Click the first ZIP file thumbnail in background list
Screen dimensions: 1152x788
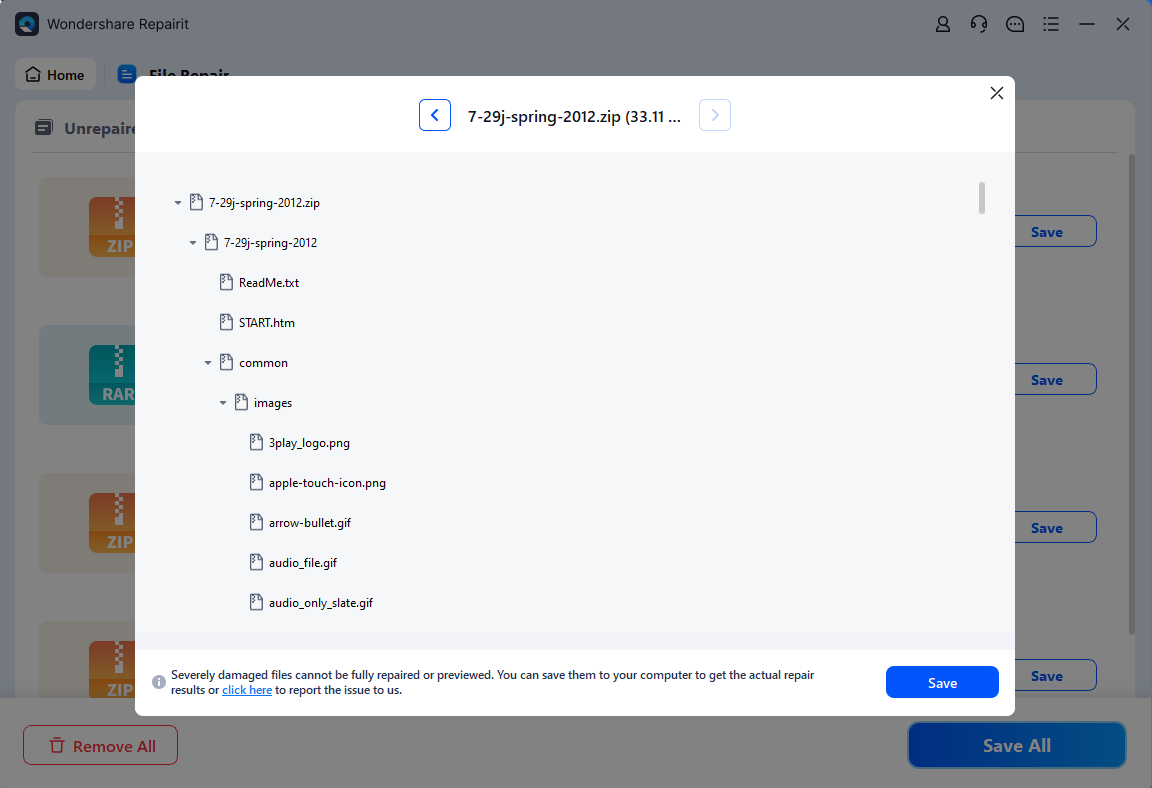(x=112, y=226)
